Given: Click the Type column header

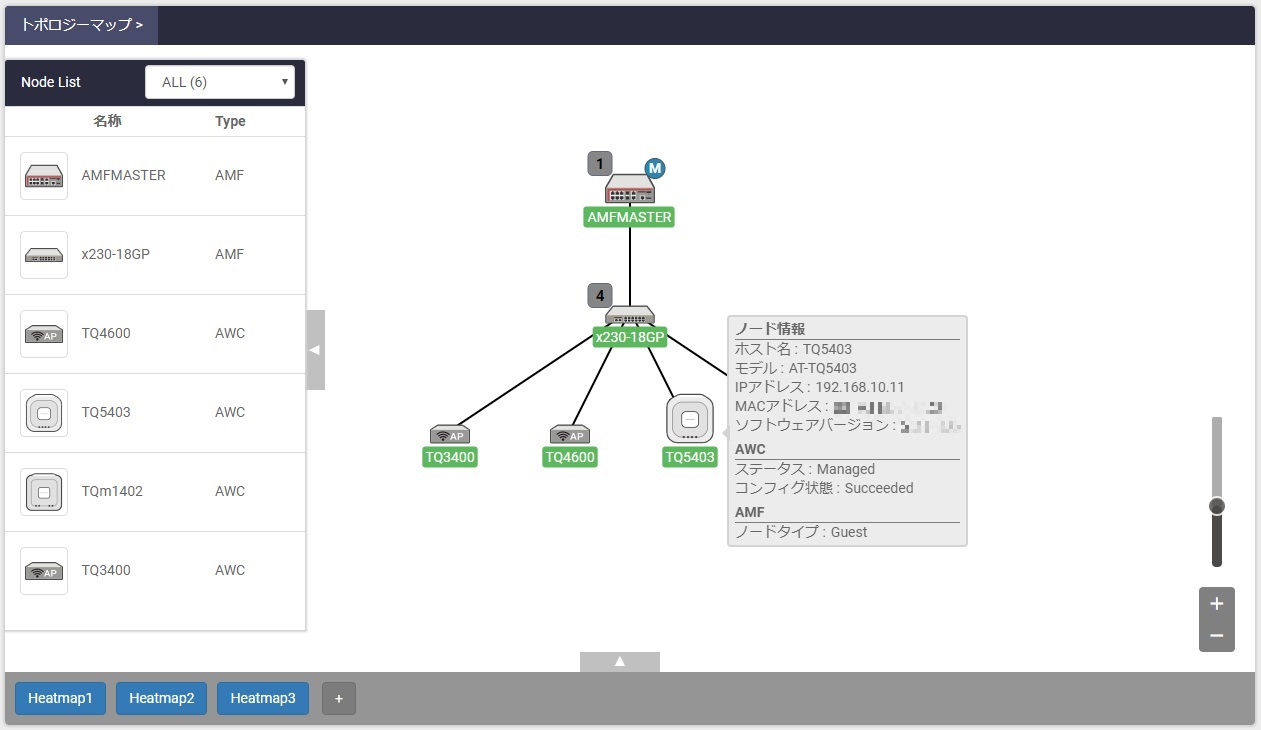Looking at the screenshot, I should coord(230,121).
